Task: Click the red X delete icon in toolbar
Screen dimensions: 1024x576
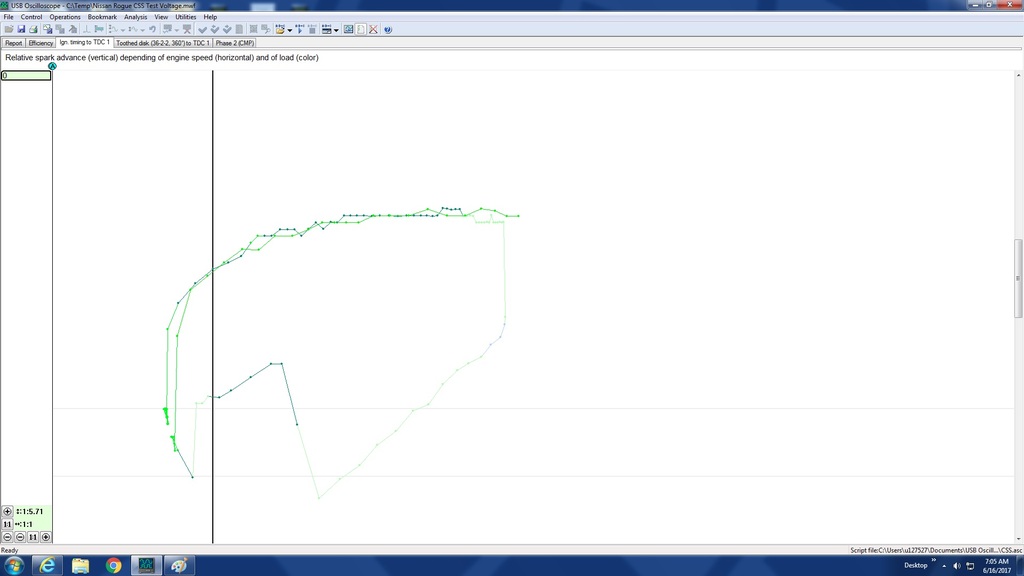Action: [x=374, y=29]
